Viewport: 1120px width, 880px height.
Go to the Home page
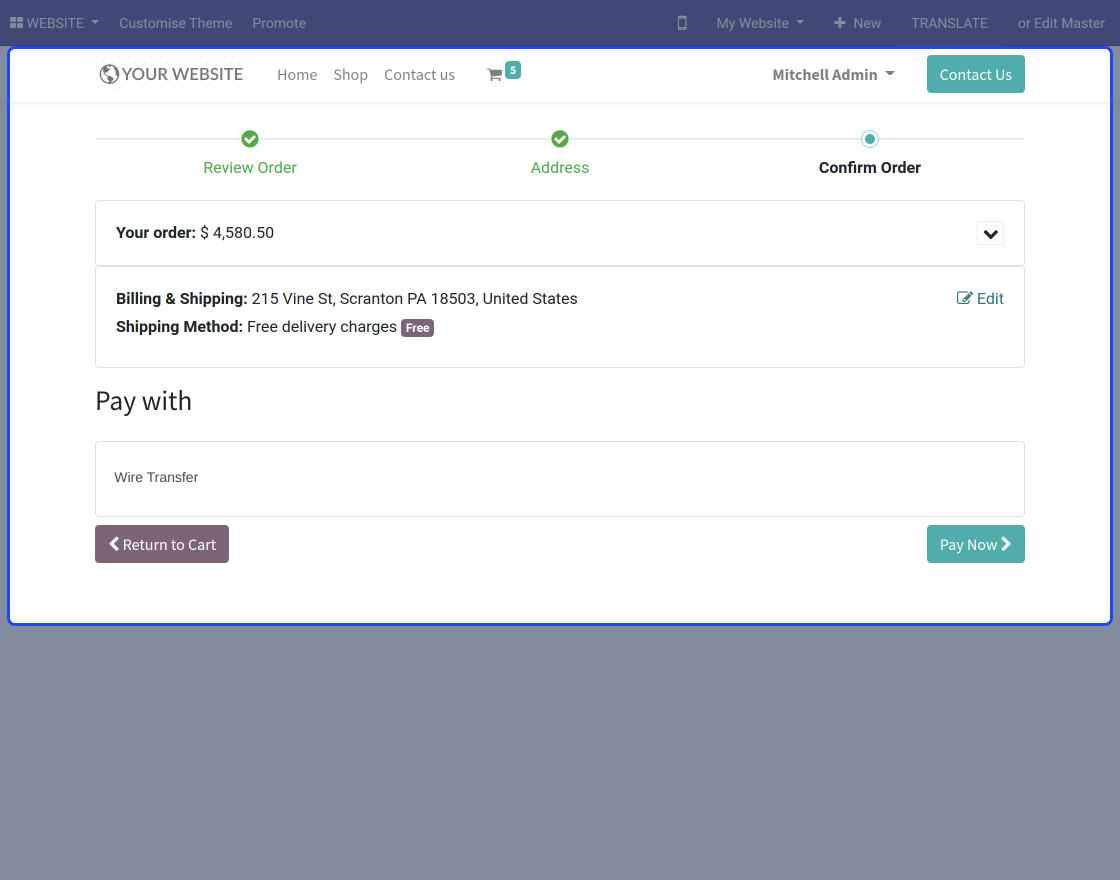click(x=297, y=75)
